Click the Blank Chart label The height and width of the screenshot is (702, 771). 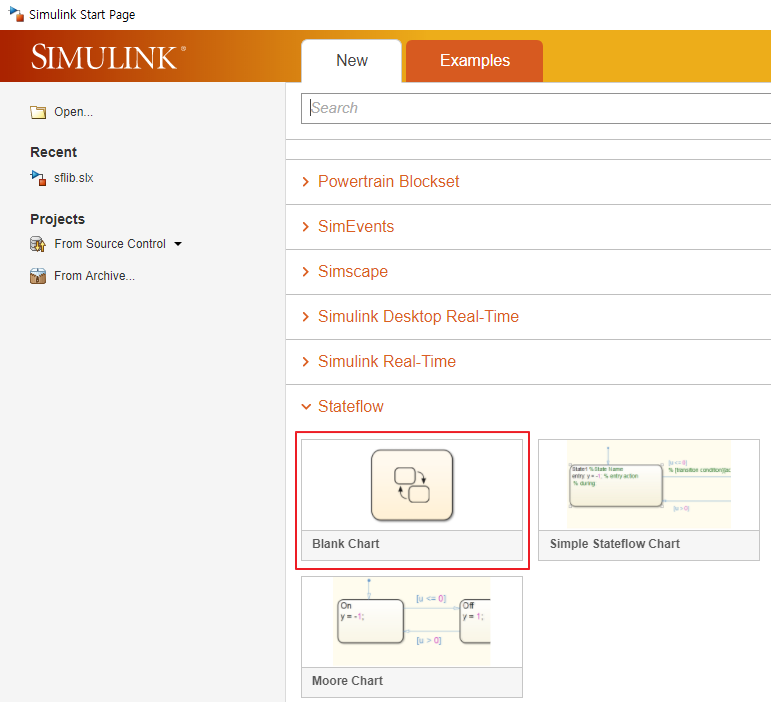coord(346,544)
